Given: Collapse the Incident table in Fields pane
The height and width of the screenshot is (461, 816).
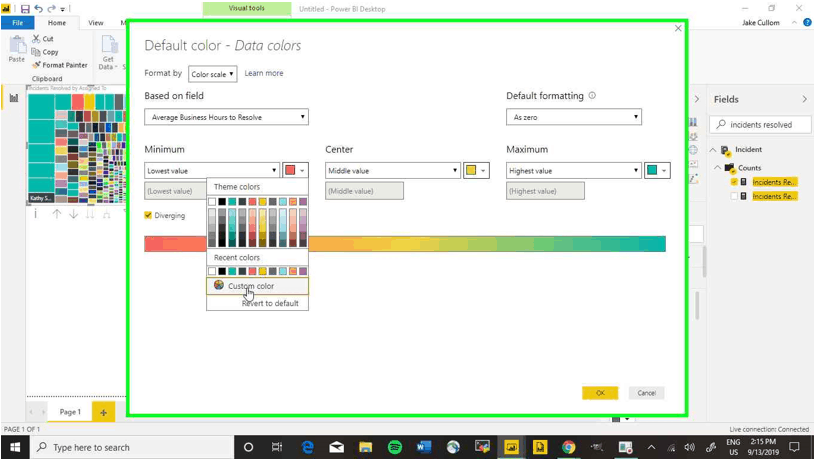Looking at the screenshot, I should click(x=713, y=150).
